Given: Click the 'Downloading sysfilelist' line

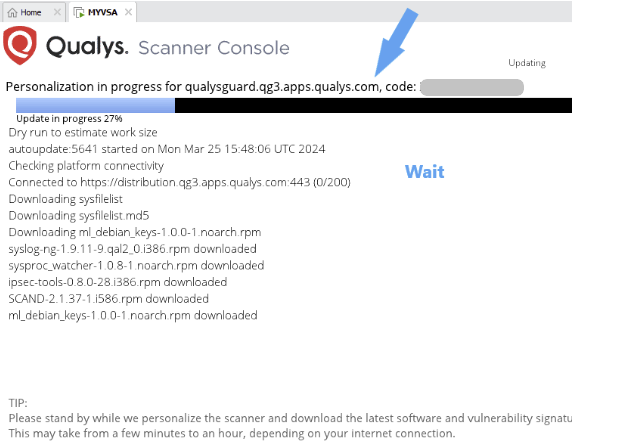Looking at the screenshot, I should [x=66, y=199].
